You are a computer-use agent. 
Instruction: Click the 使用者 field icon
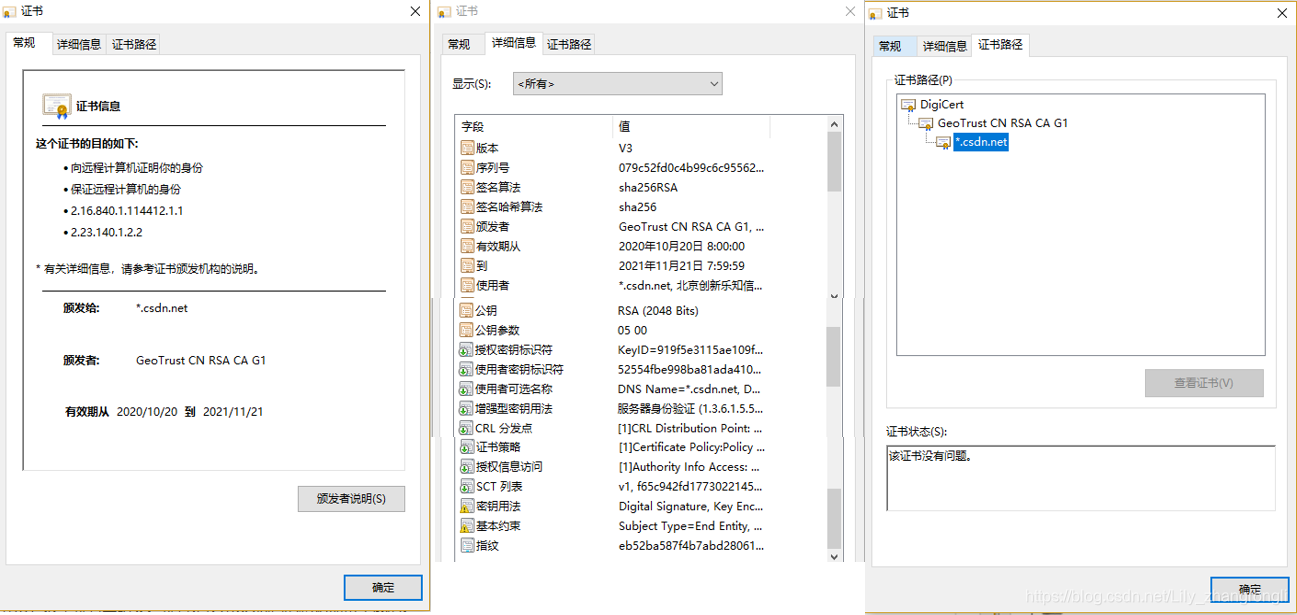(466, 285)
